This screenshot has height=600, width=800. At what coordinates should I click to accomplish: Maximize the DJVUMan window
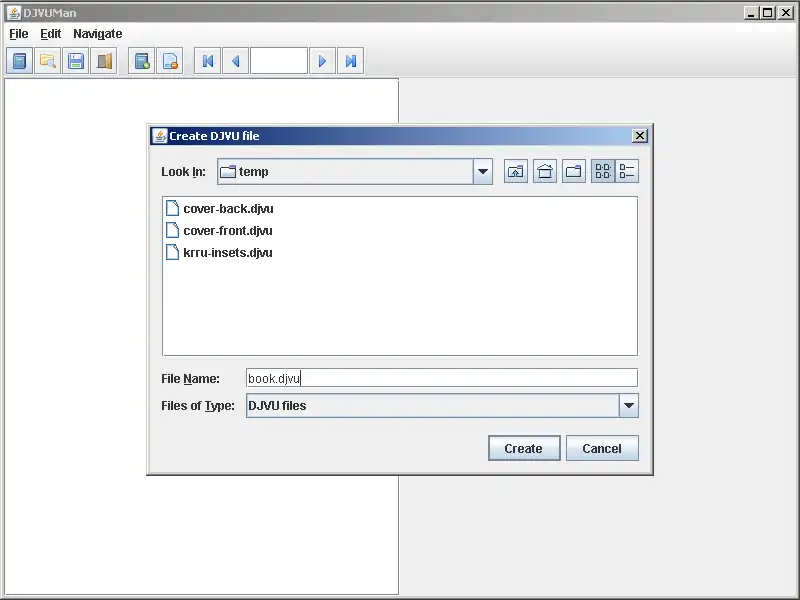(x=767, y=13)
